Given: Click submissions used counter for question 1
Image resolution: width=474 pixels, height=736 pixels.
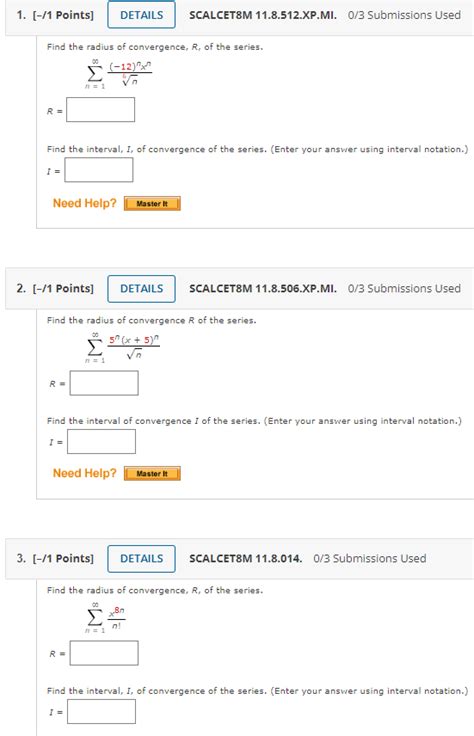Looking at the screenshot, I should point(404,15).
